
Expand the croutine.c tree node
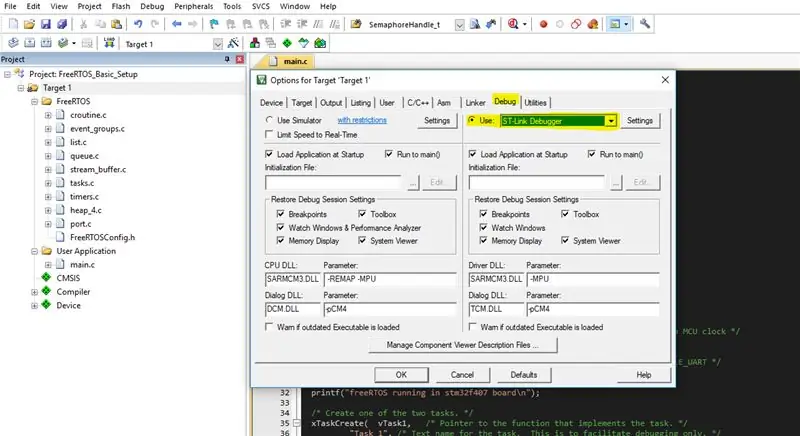[x=48, y=115]
